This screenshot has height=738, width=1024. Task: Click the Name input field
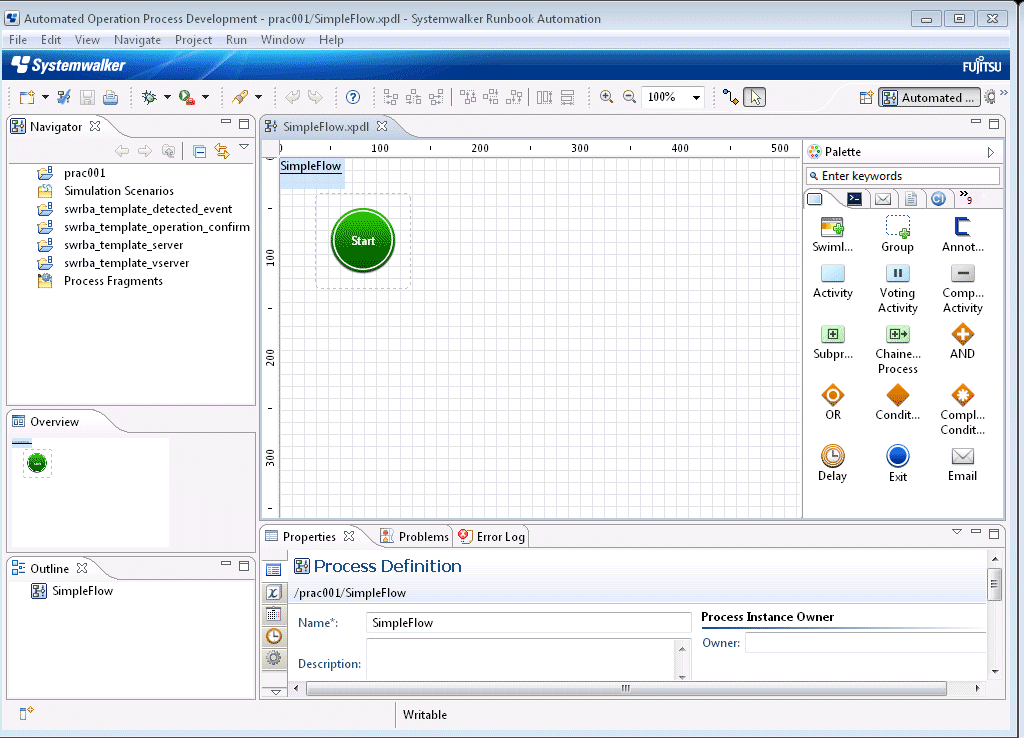click(528, 622)
